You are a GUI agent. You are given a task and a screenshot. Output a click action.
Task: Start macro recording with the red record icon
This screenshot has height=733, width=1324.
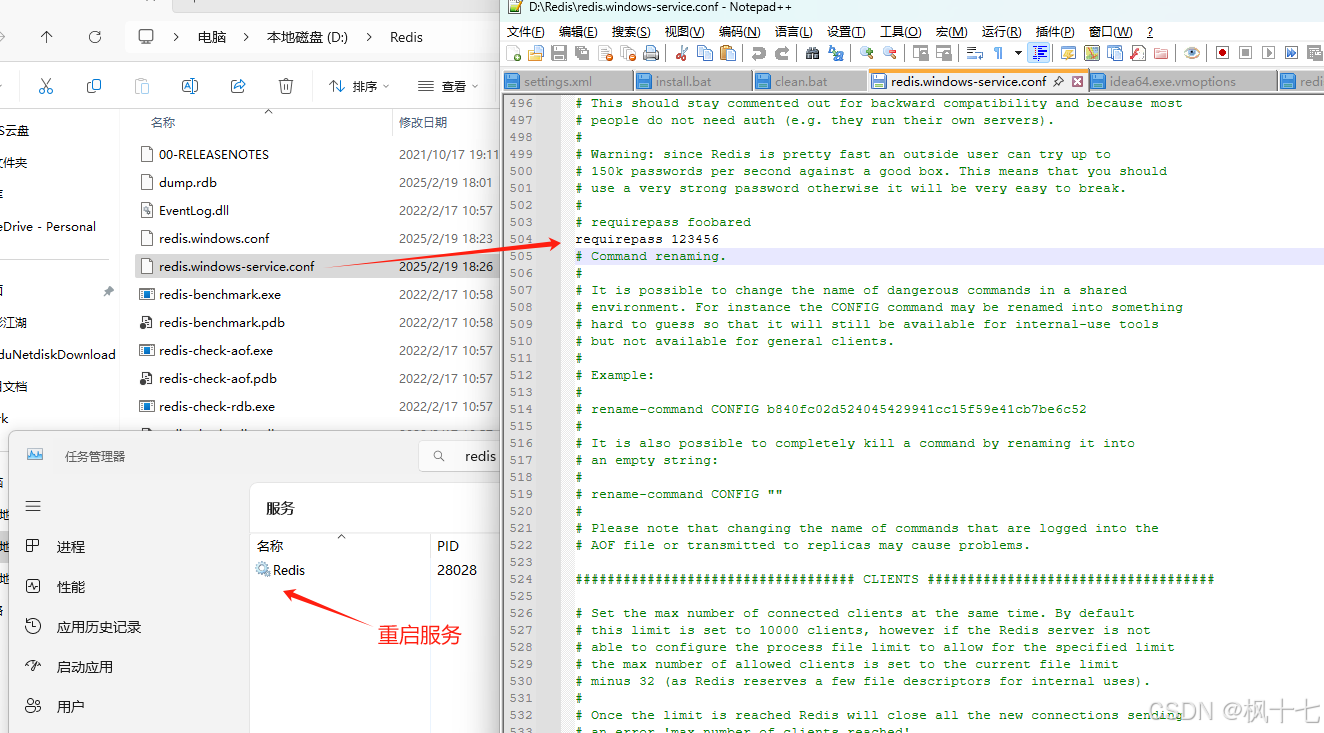[x=1222, y=53]
